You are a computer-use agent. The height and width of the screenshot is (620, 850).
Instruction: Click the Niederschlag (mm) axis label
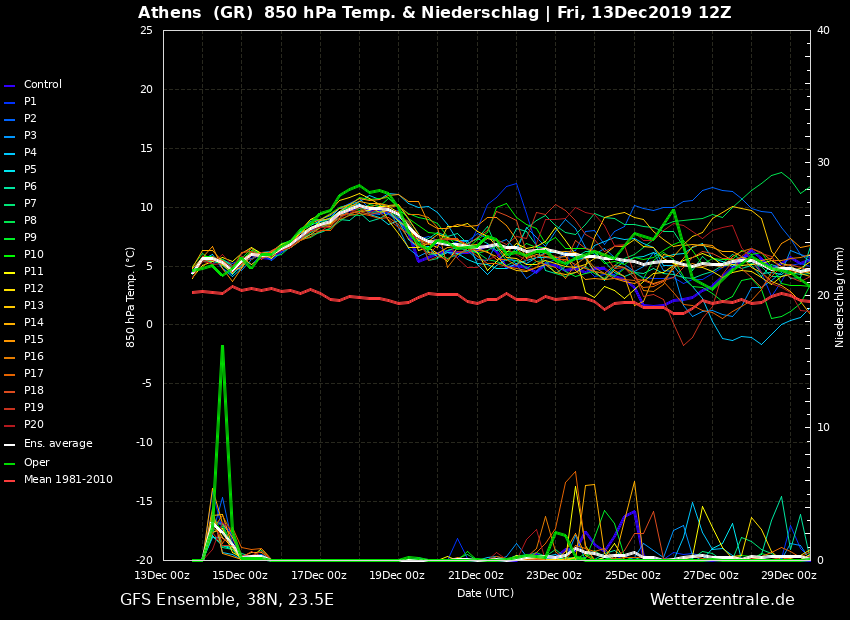[840, 297]
